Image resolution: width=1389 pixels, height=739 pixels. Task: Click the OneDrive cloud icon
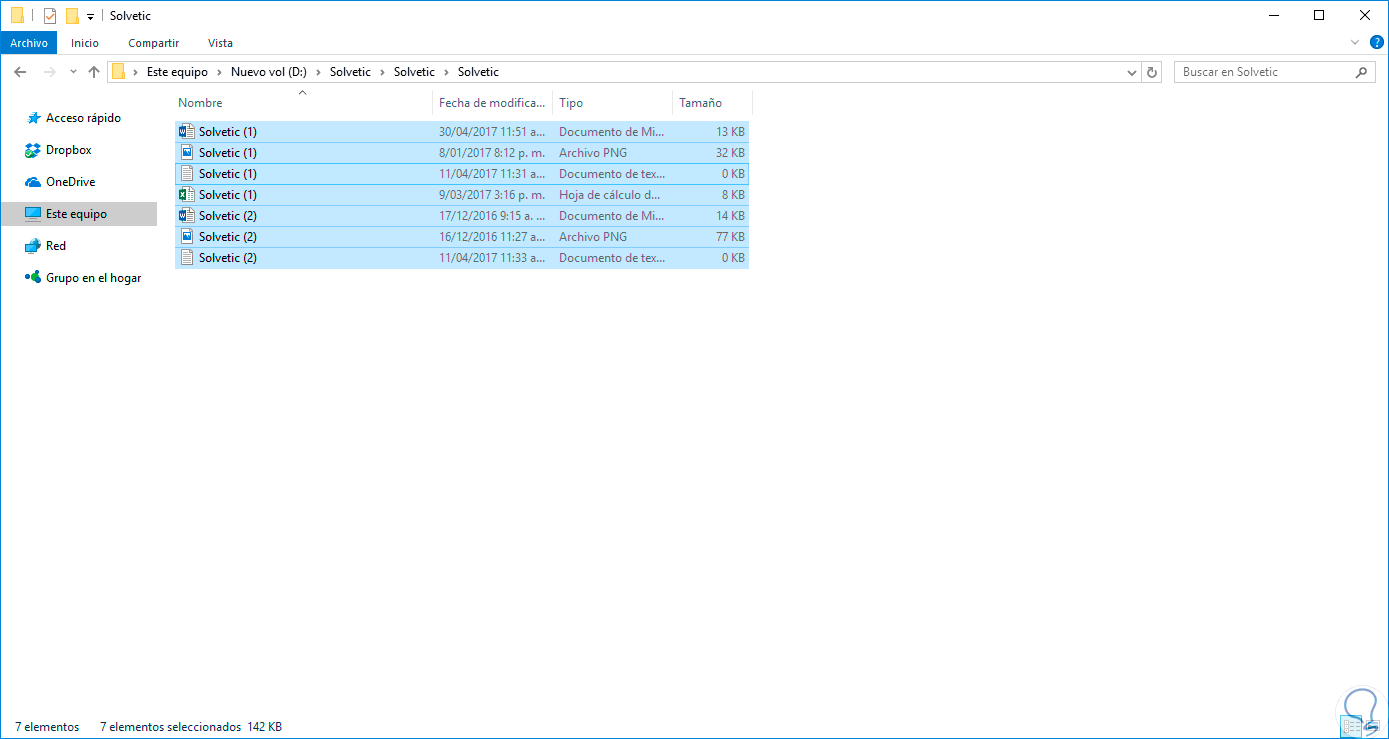(32, 182)
